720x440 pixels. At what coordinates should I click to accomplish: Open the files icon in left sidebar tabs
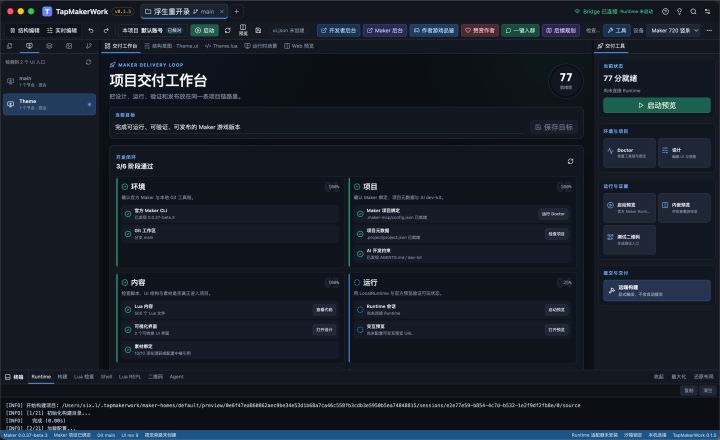[x=10, y=46]
